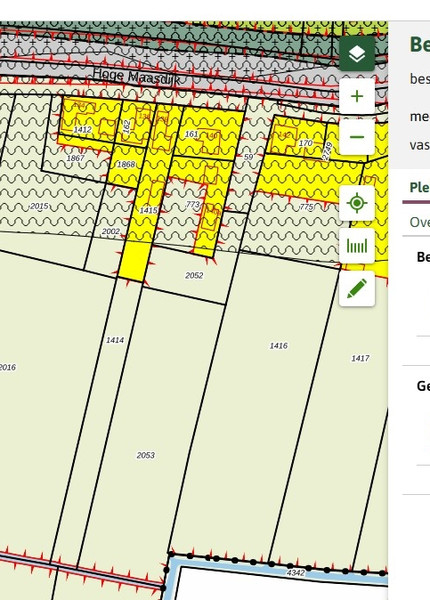Select parcel number 1867
The height and width of the screenshot is (600, 430).
(x=75, y=158)
